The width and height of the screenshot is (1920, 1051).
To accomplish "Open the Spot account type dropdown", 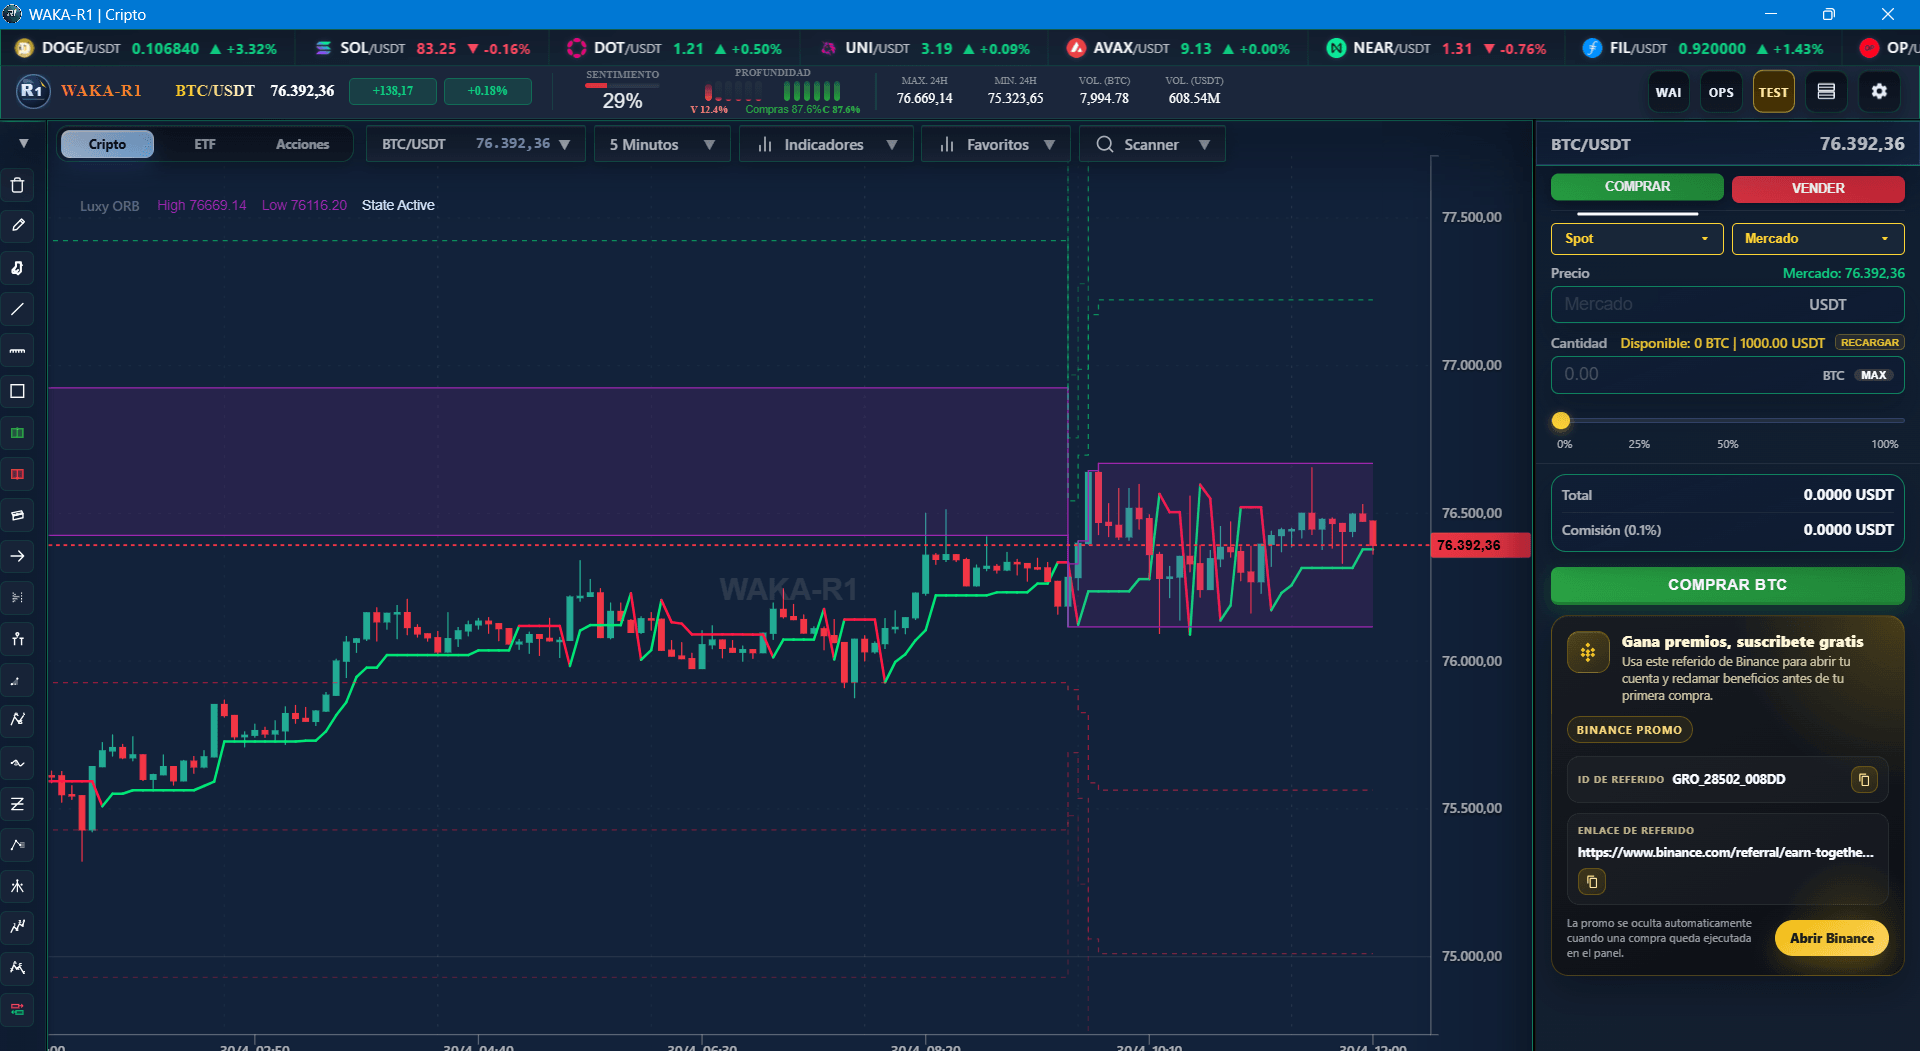I will click(1637, 238).
